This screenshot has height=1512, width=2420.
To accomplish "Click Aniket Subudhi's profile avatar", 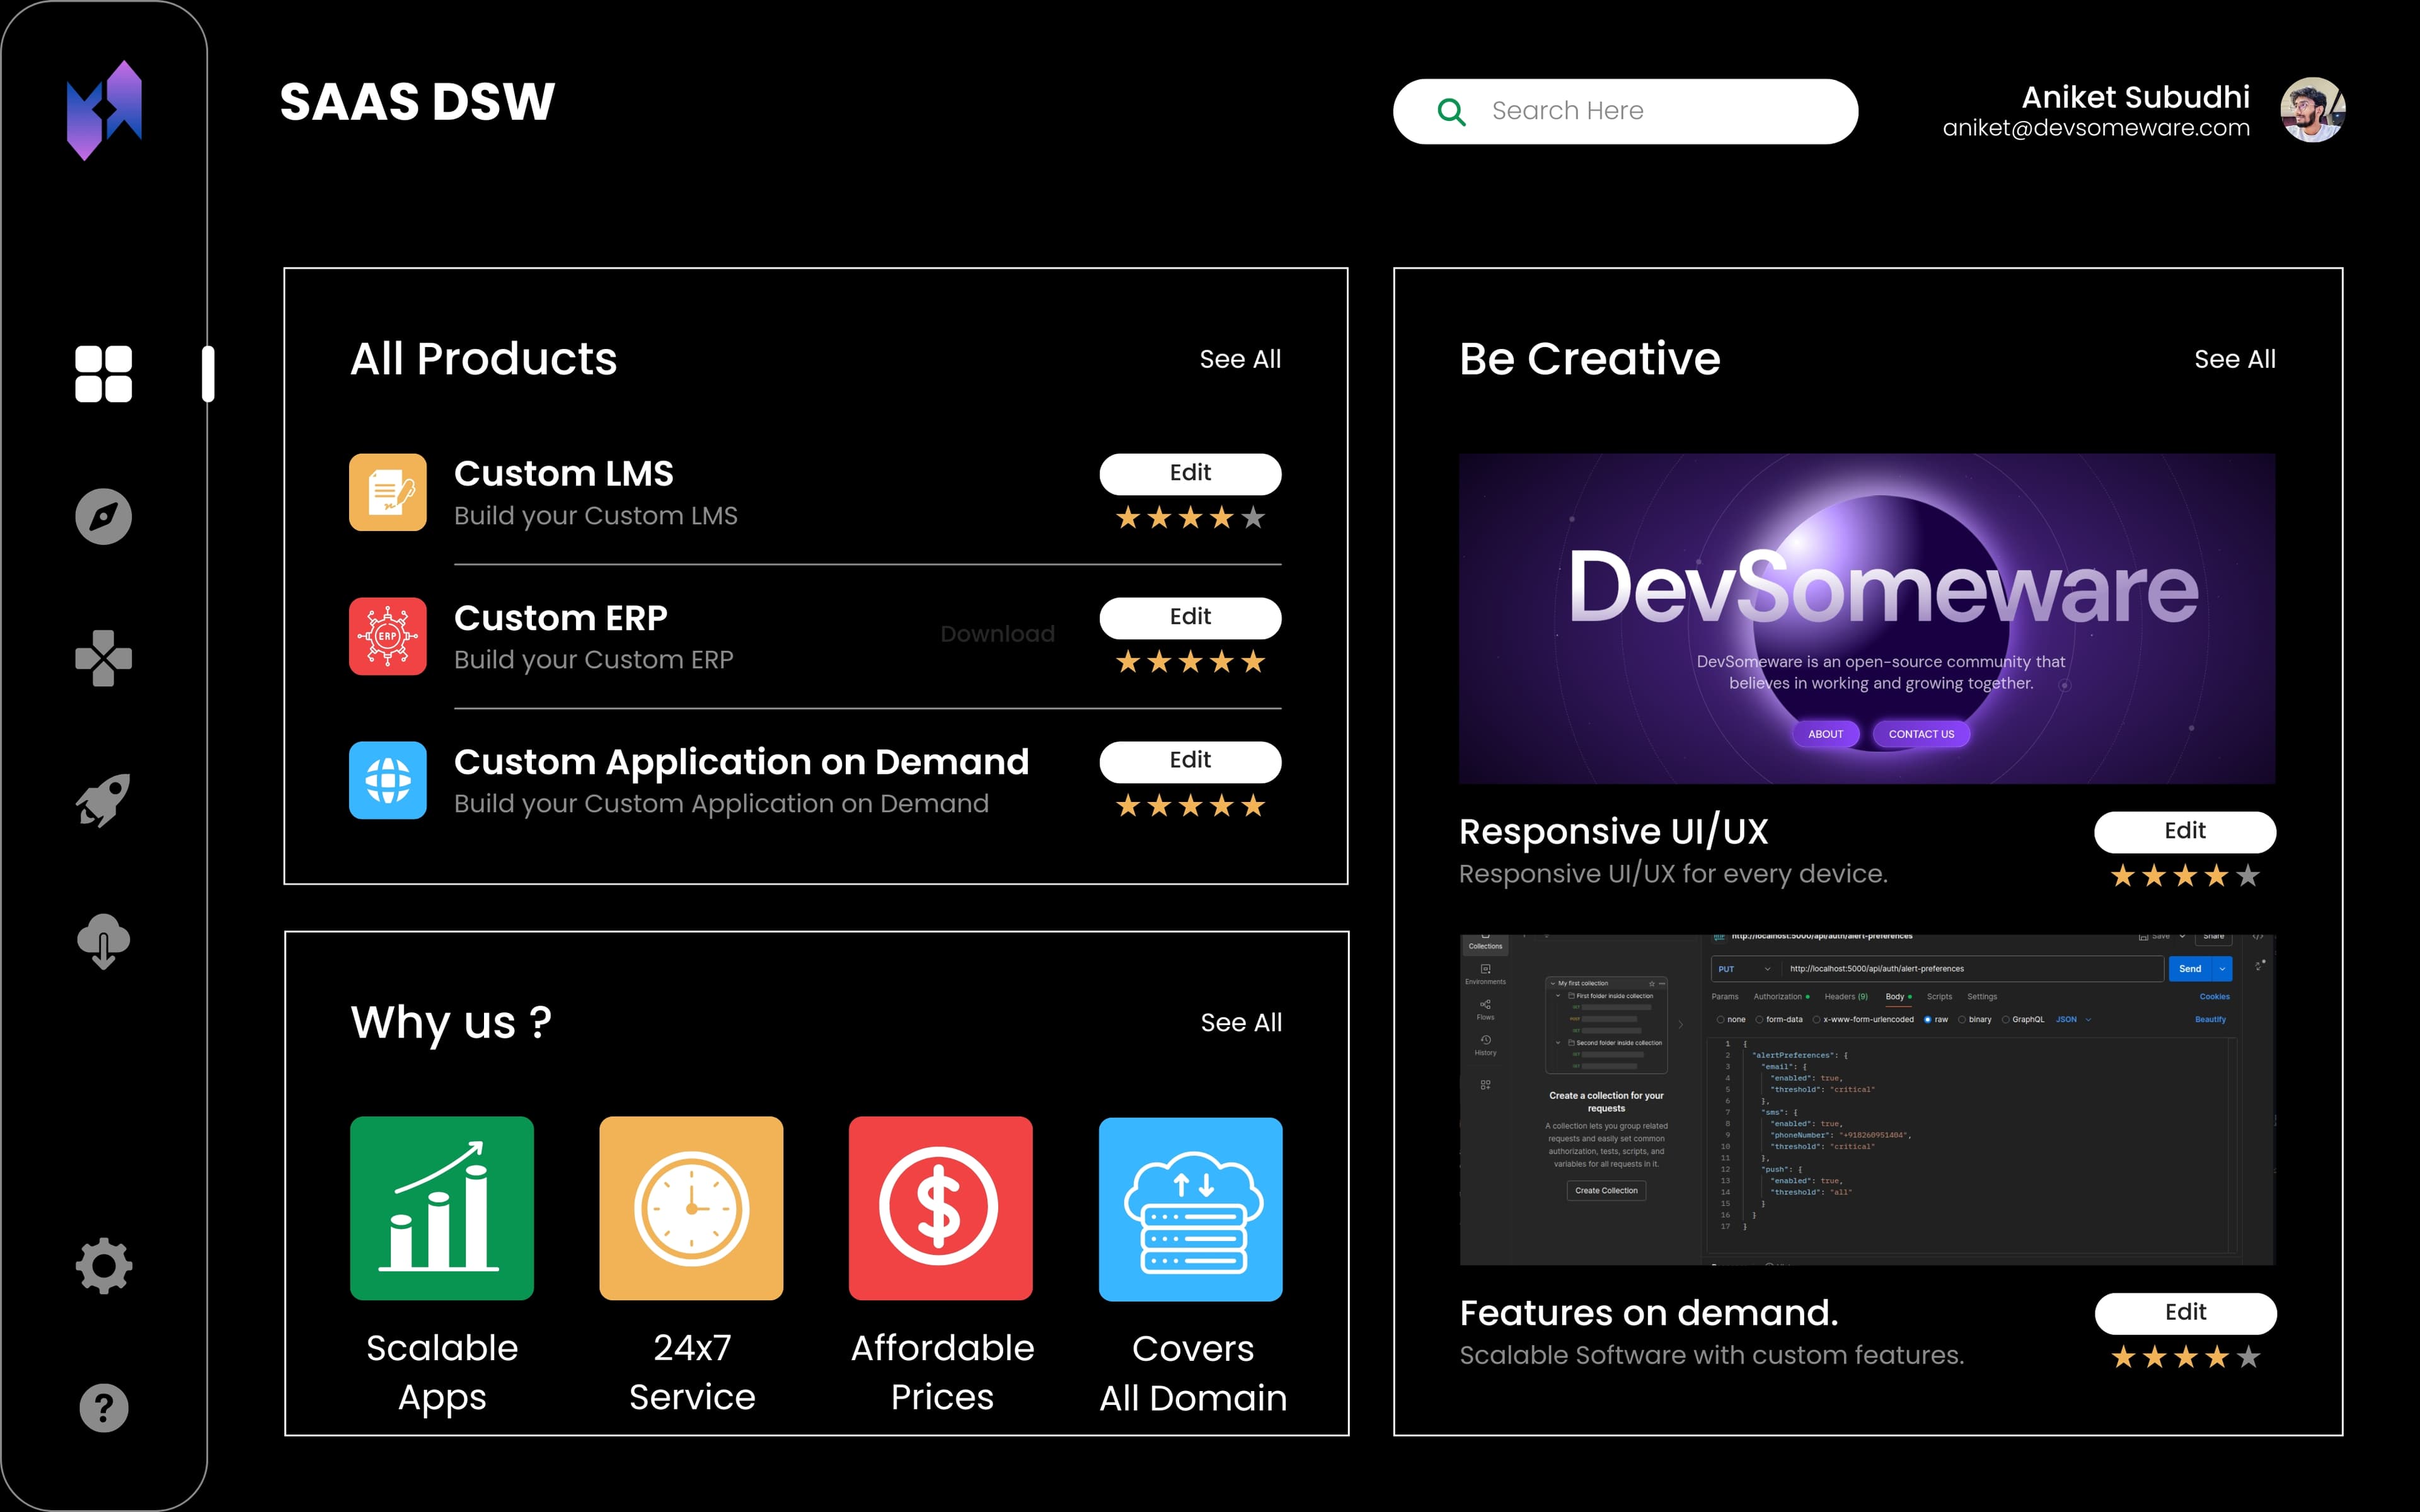I will (x=2312, y=110).
